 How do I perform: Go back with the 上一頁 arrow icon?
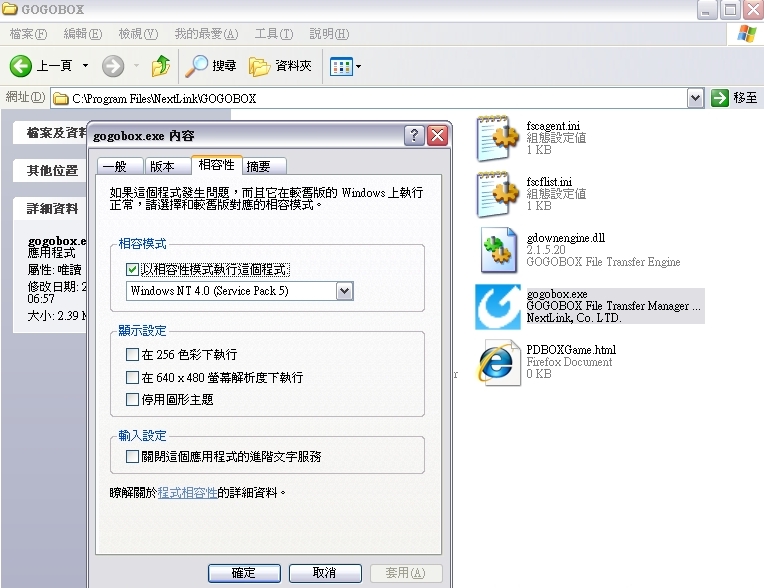pyautogui.click(x=20, y=66)
